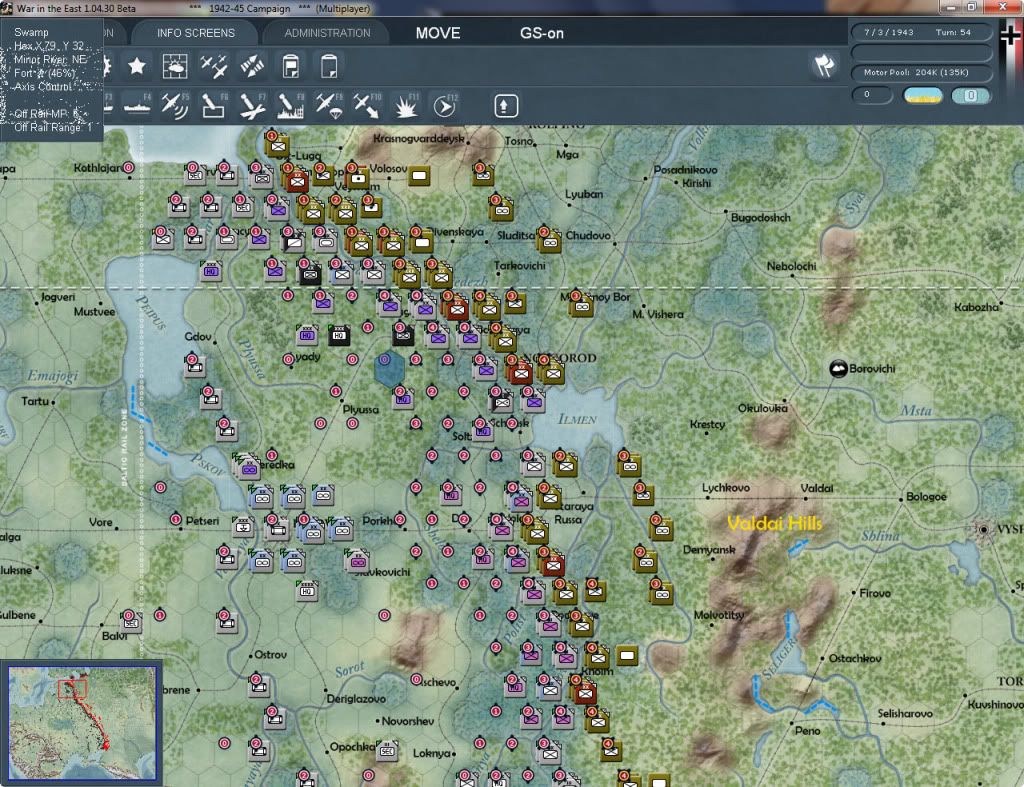Select the HQ counter northeast of Ostrov
The height and width of the screenshot is (787, 1024).
tap(307, 591)
